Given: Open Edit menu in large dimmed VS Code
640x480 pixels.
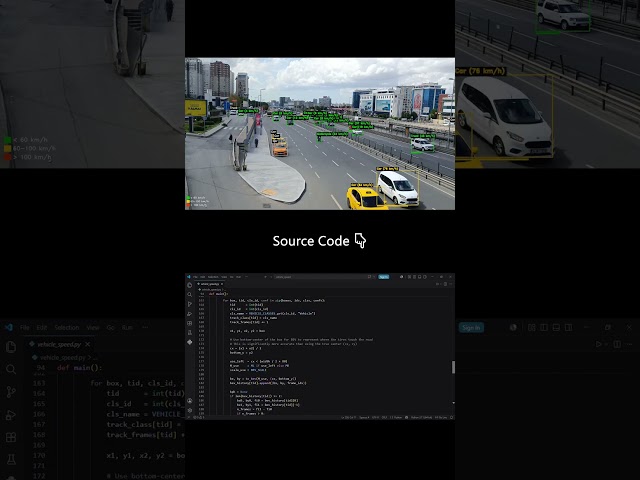Looking at the screenshot, I should pos(42,327).
